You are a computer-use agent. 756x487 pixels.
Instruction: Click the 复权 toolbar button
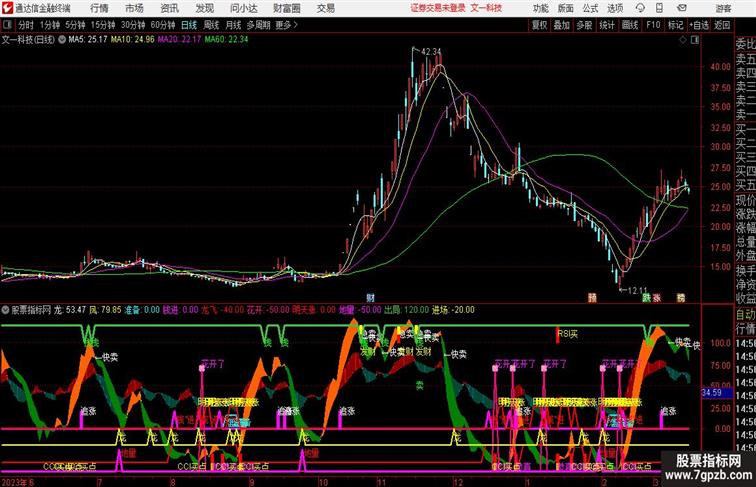click(540, 25)
